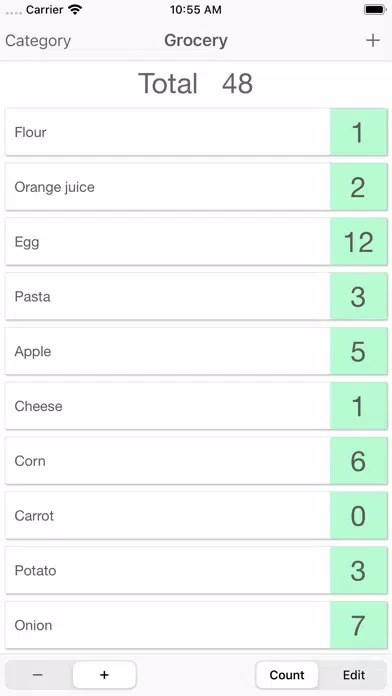
Task: Tap the Onion counter showing 7
Action: tap(359, 625)
